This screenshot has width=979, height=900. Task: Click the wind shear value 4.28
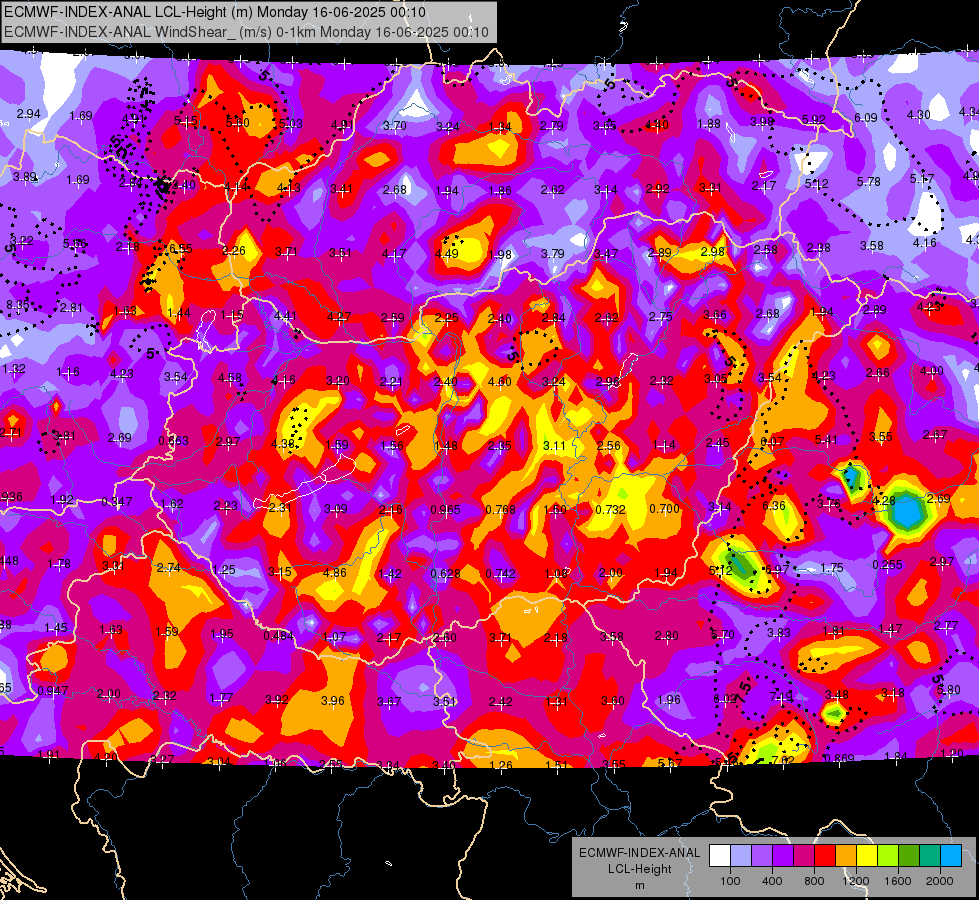(884, 501)
